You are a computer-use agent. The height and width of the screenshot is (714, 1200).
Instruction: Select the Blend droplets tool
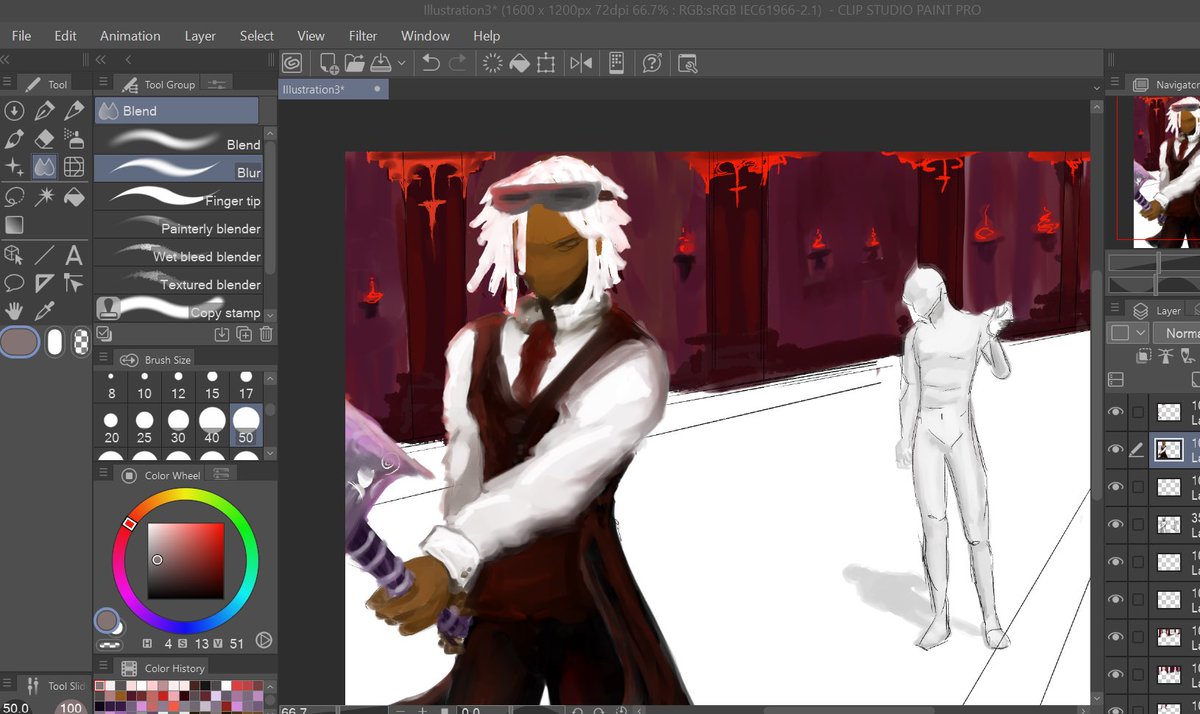(x=44, y=167)
